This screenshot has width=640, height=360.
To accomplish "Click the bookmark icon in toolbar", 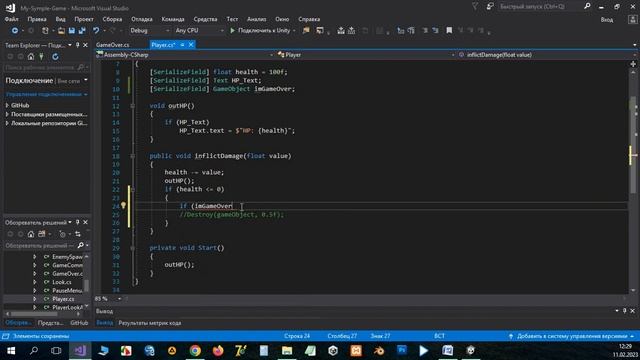I will 449,31.
